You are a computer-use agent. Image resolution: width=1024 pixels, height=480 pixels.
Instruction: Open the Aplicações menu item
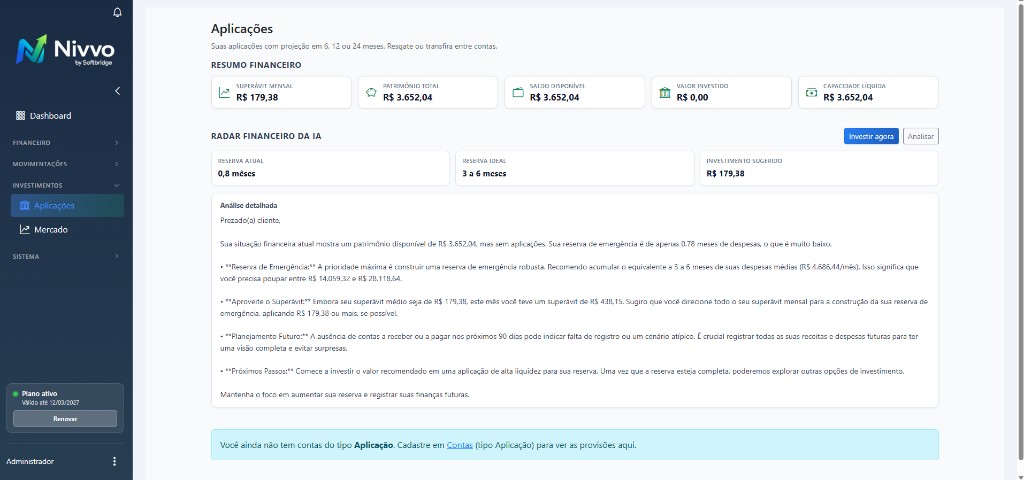[67, 206]
